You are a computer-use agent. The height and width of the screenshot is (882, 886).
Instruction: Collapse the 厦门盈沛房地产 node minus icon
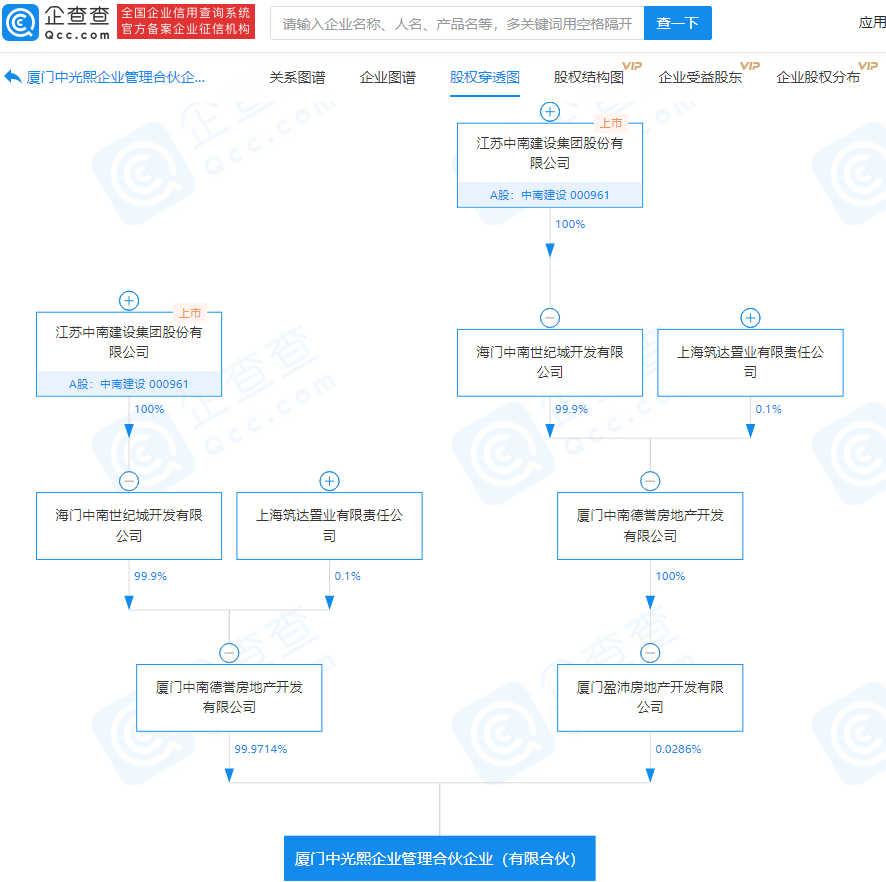(650, 653)
